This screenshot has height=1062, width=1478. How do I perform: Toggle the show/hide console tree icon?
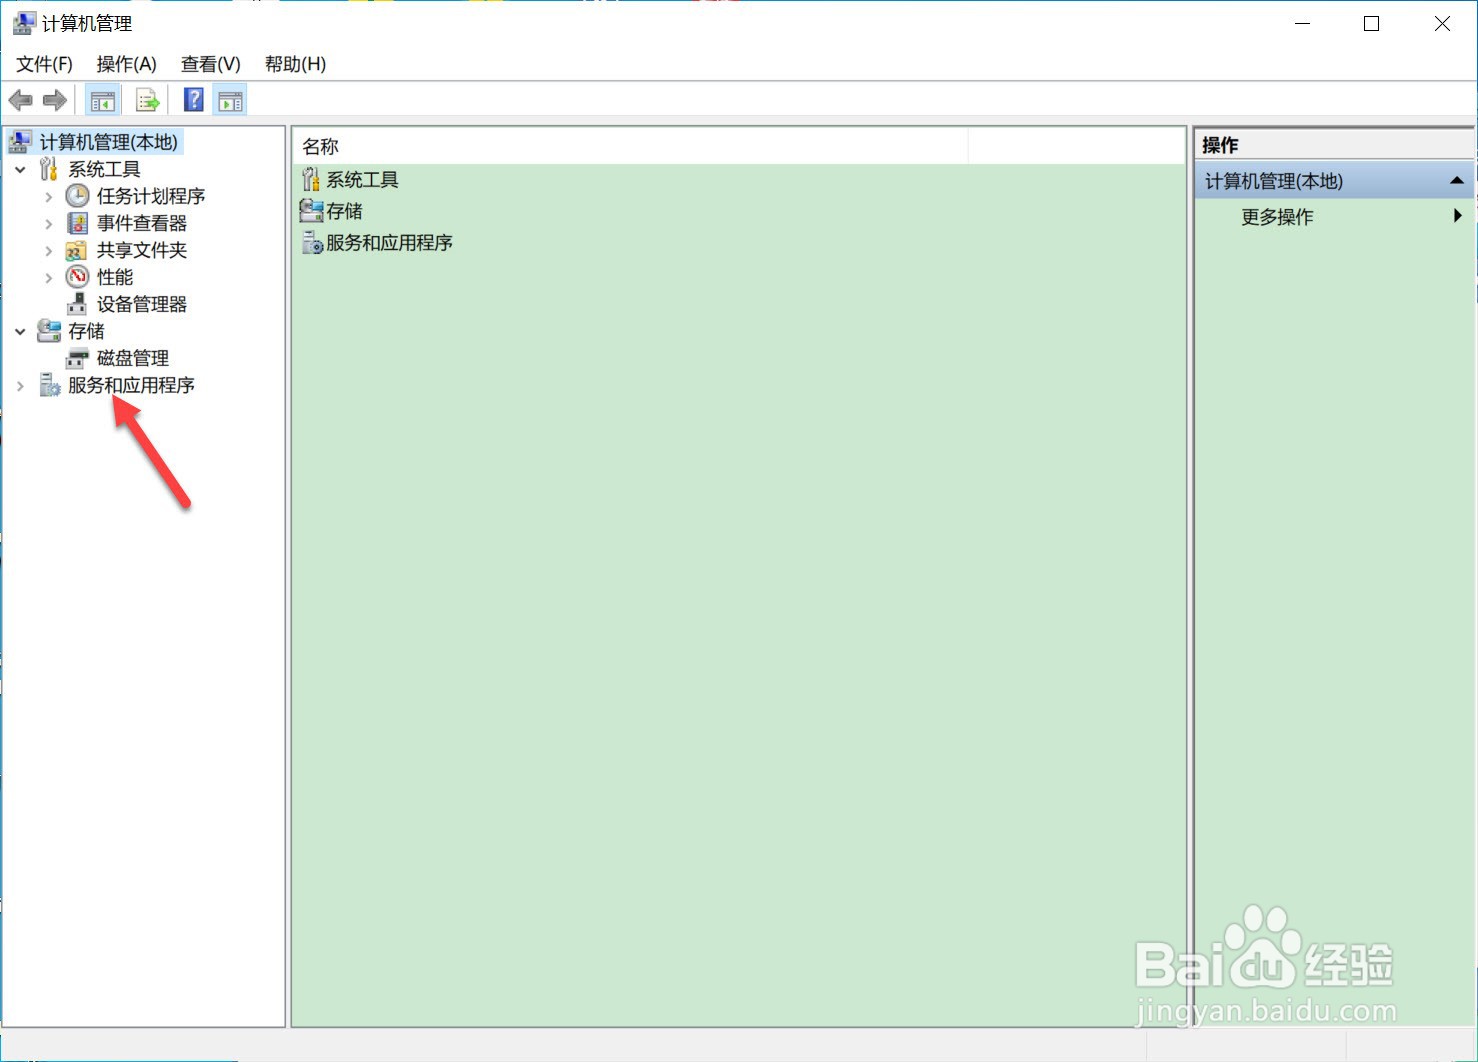pos(103,100)
